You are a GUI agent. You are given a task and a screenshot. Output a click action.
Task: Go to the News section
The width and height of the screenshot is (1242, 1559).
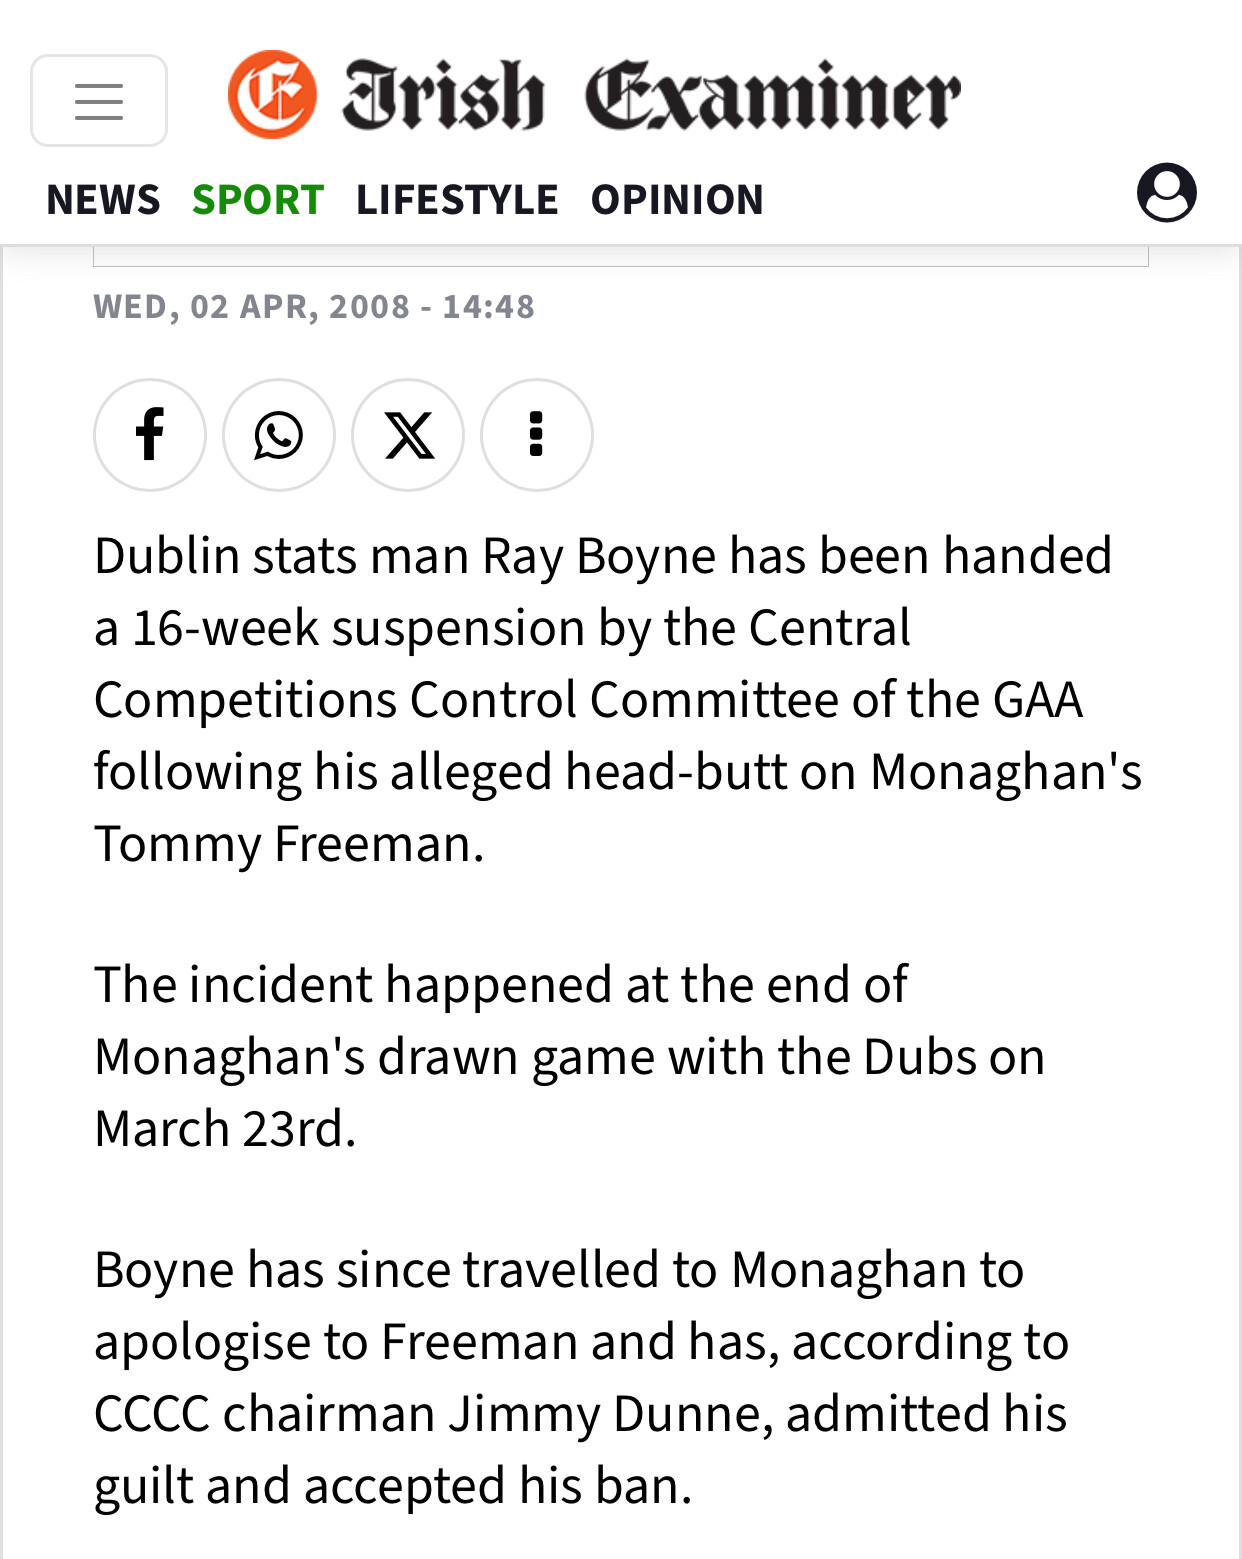[103, 200]
